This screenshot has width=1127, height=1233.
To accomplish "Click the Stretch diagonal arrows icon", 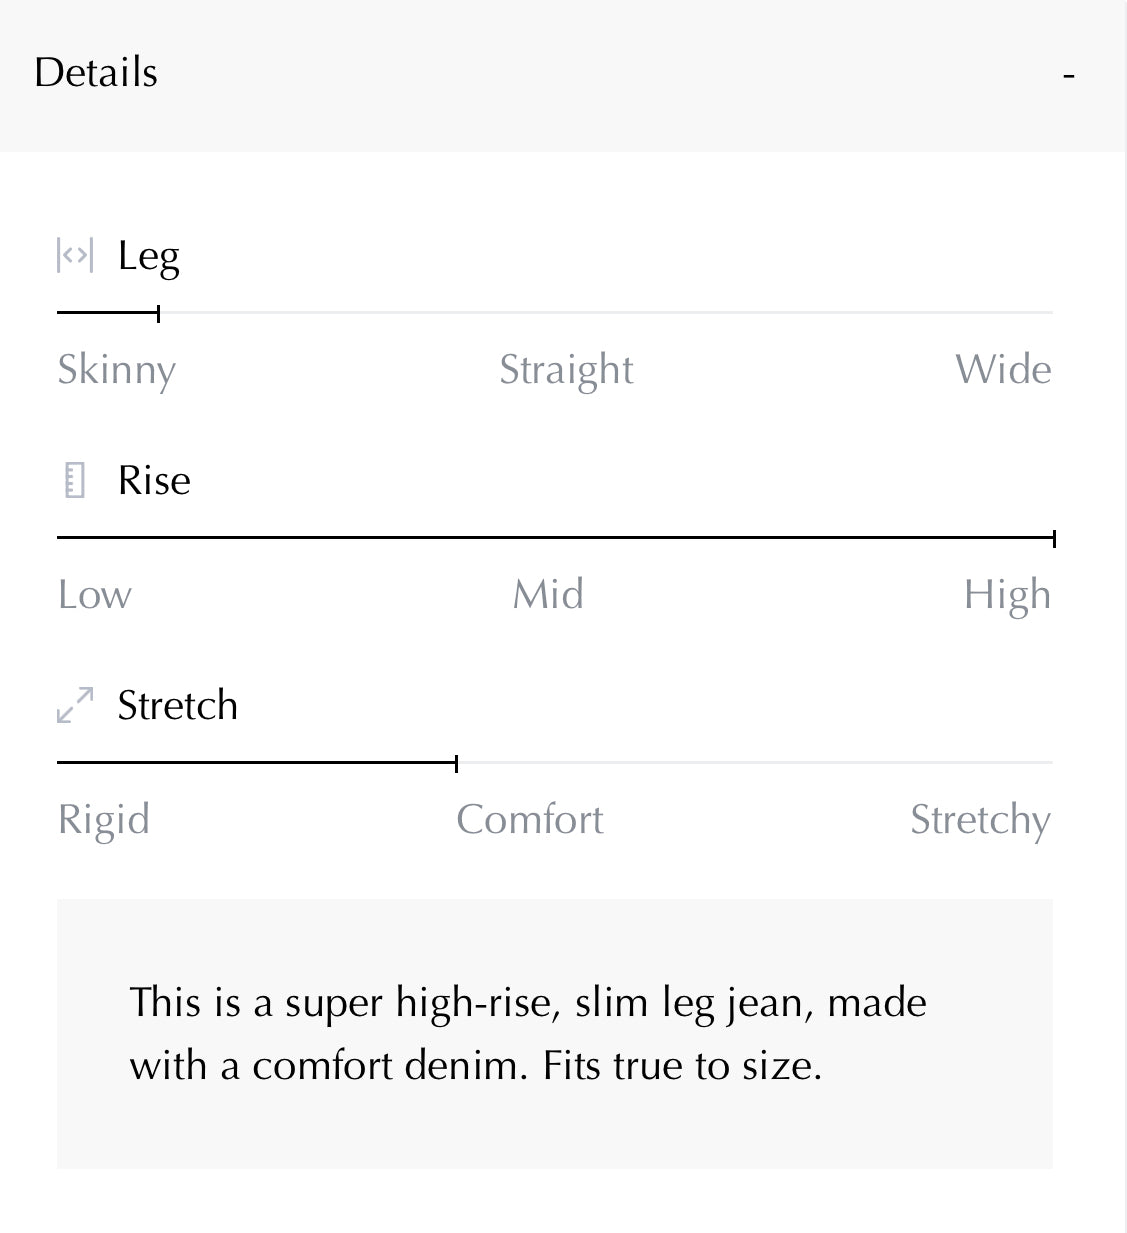I will click(75, 705).
